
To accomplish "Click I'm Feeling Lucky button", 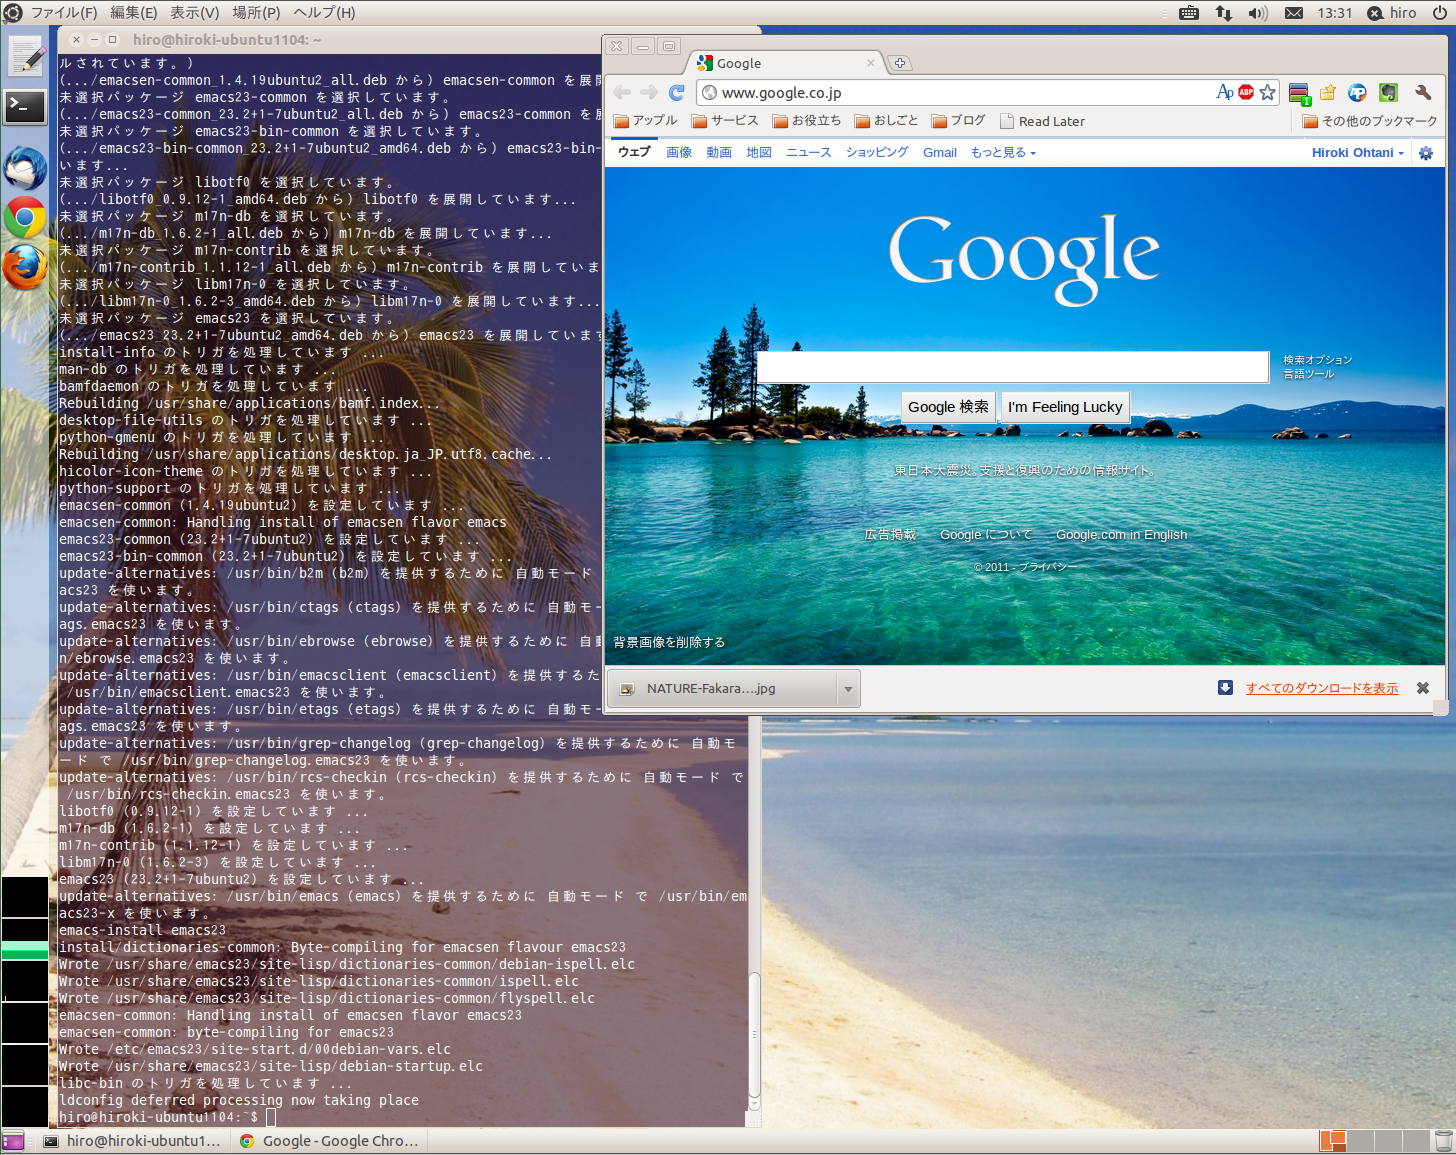I will point(1065,407).
